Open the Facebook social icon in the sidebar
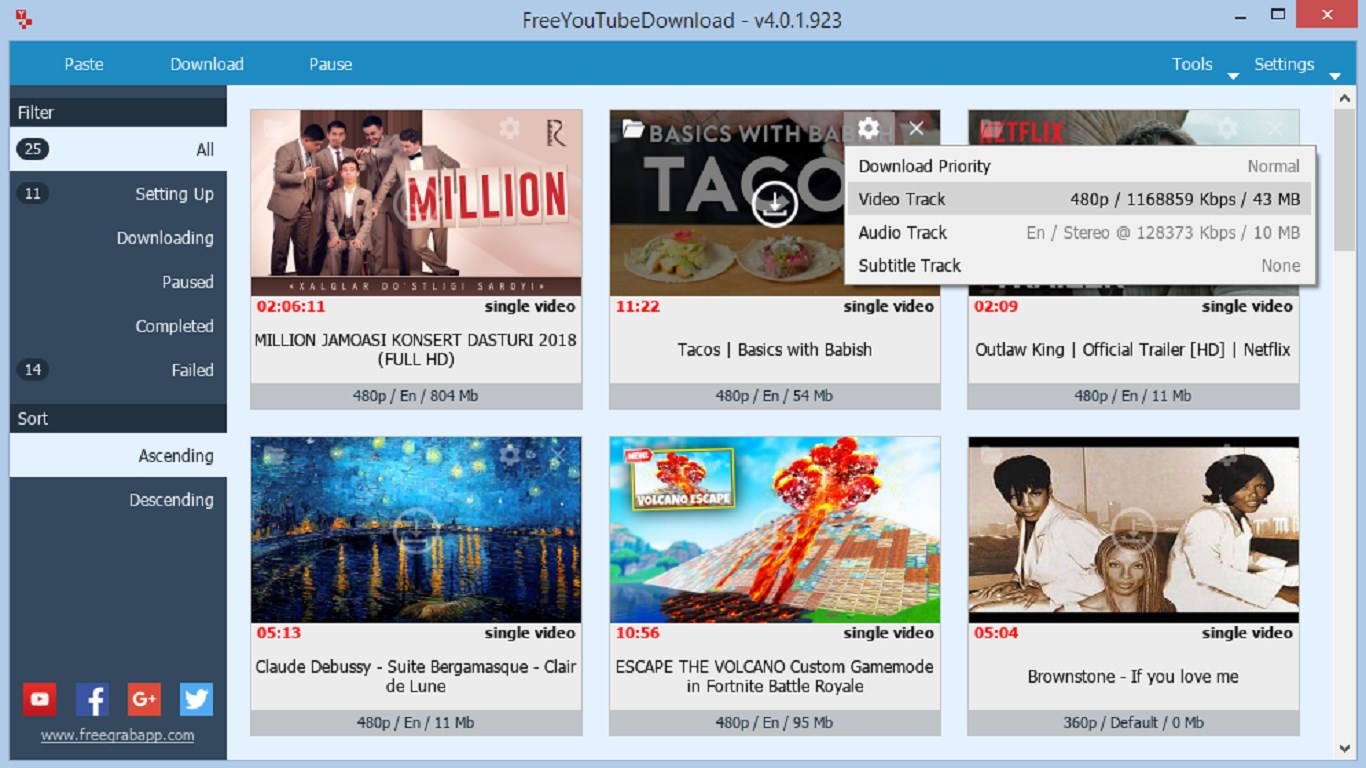The height and width of the screenshot is (768, 1366). pos(92,699)
